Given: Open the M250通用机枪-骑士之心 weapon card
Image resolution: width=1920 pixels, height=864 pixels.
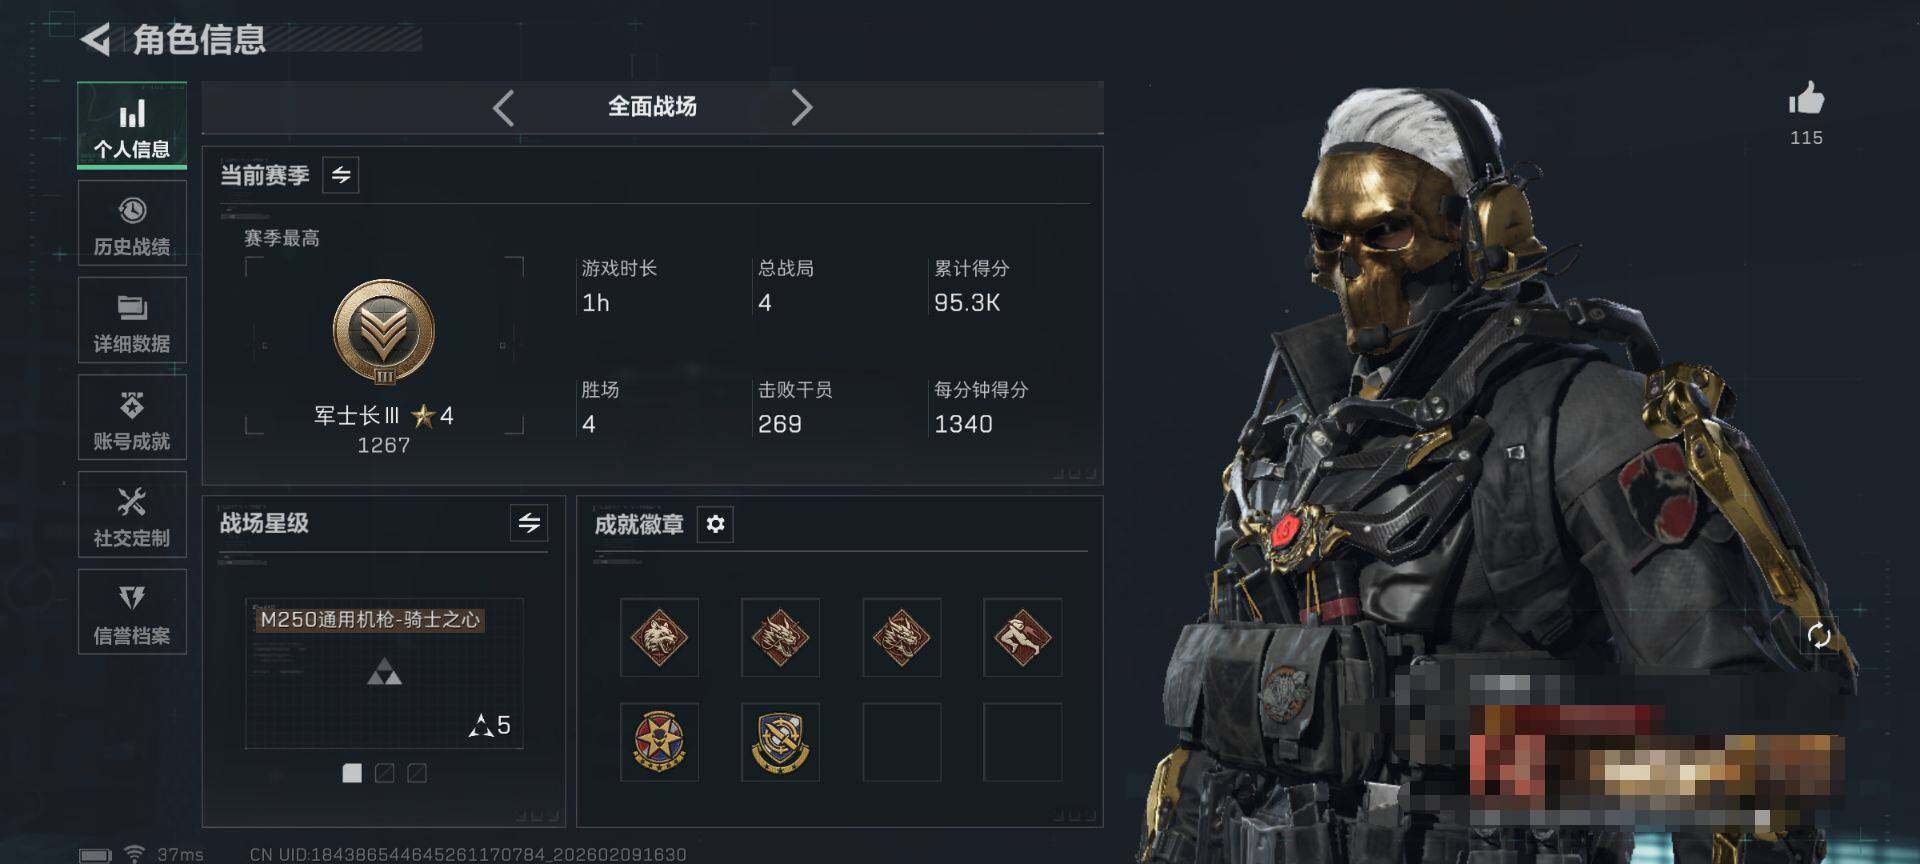Looking at the screenshot, I should [384, 673].
